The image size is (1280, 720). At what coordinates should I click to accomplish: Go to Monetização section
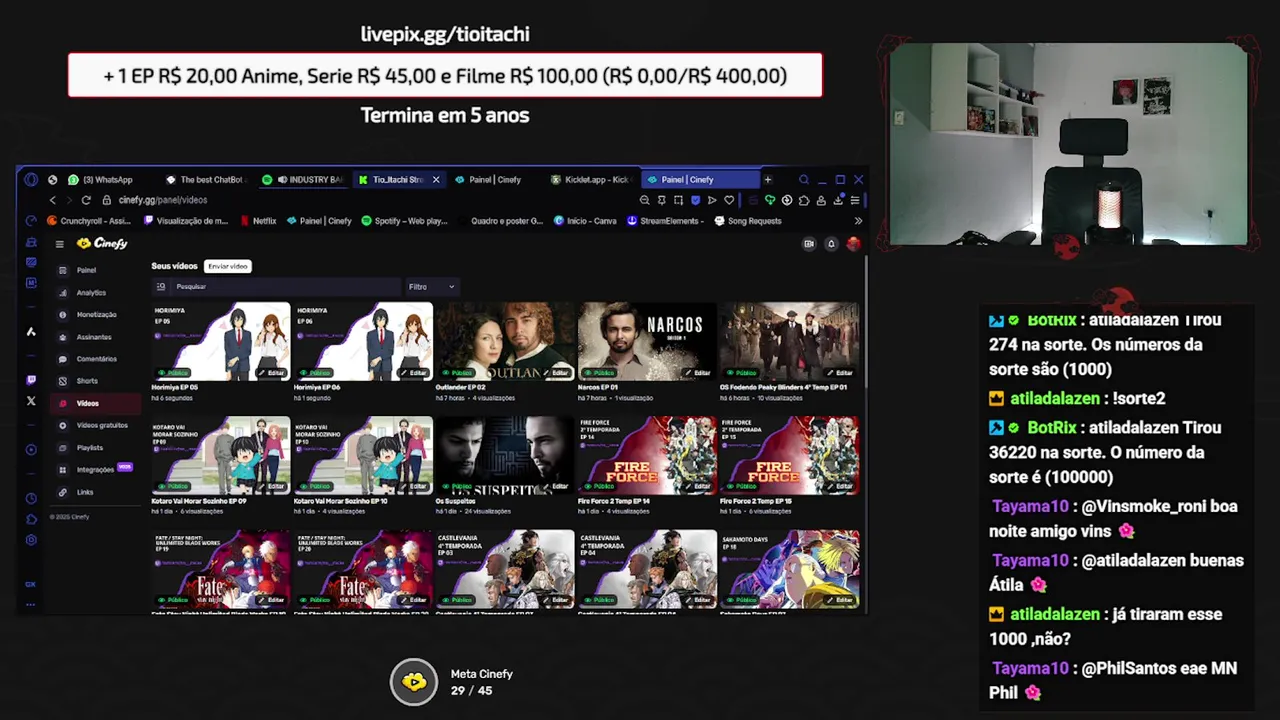pyautogui.click(x=96, y=315)
